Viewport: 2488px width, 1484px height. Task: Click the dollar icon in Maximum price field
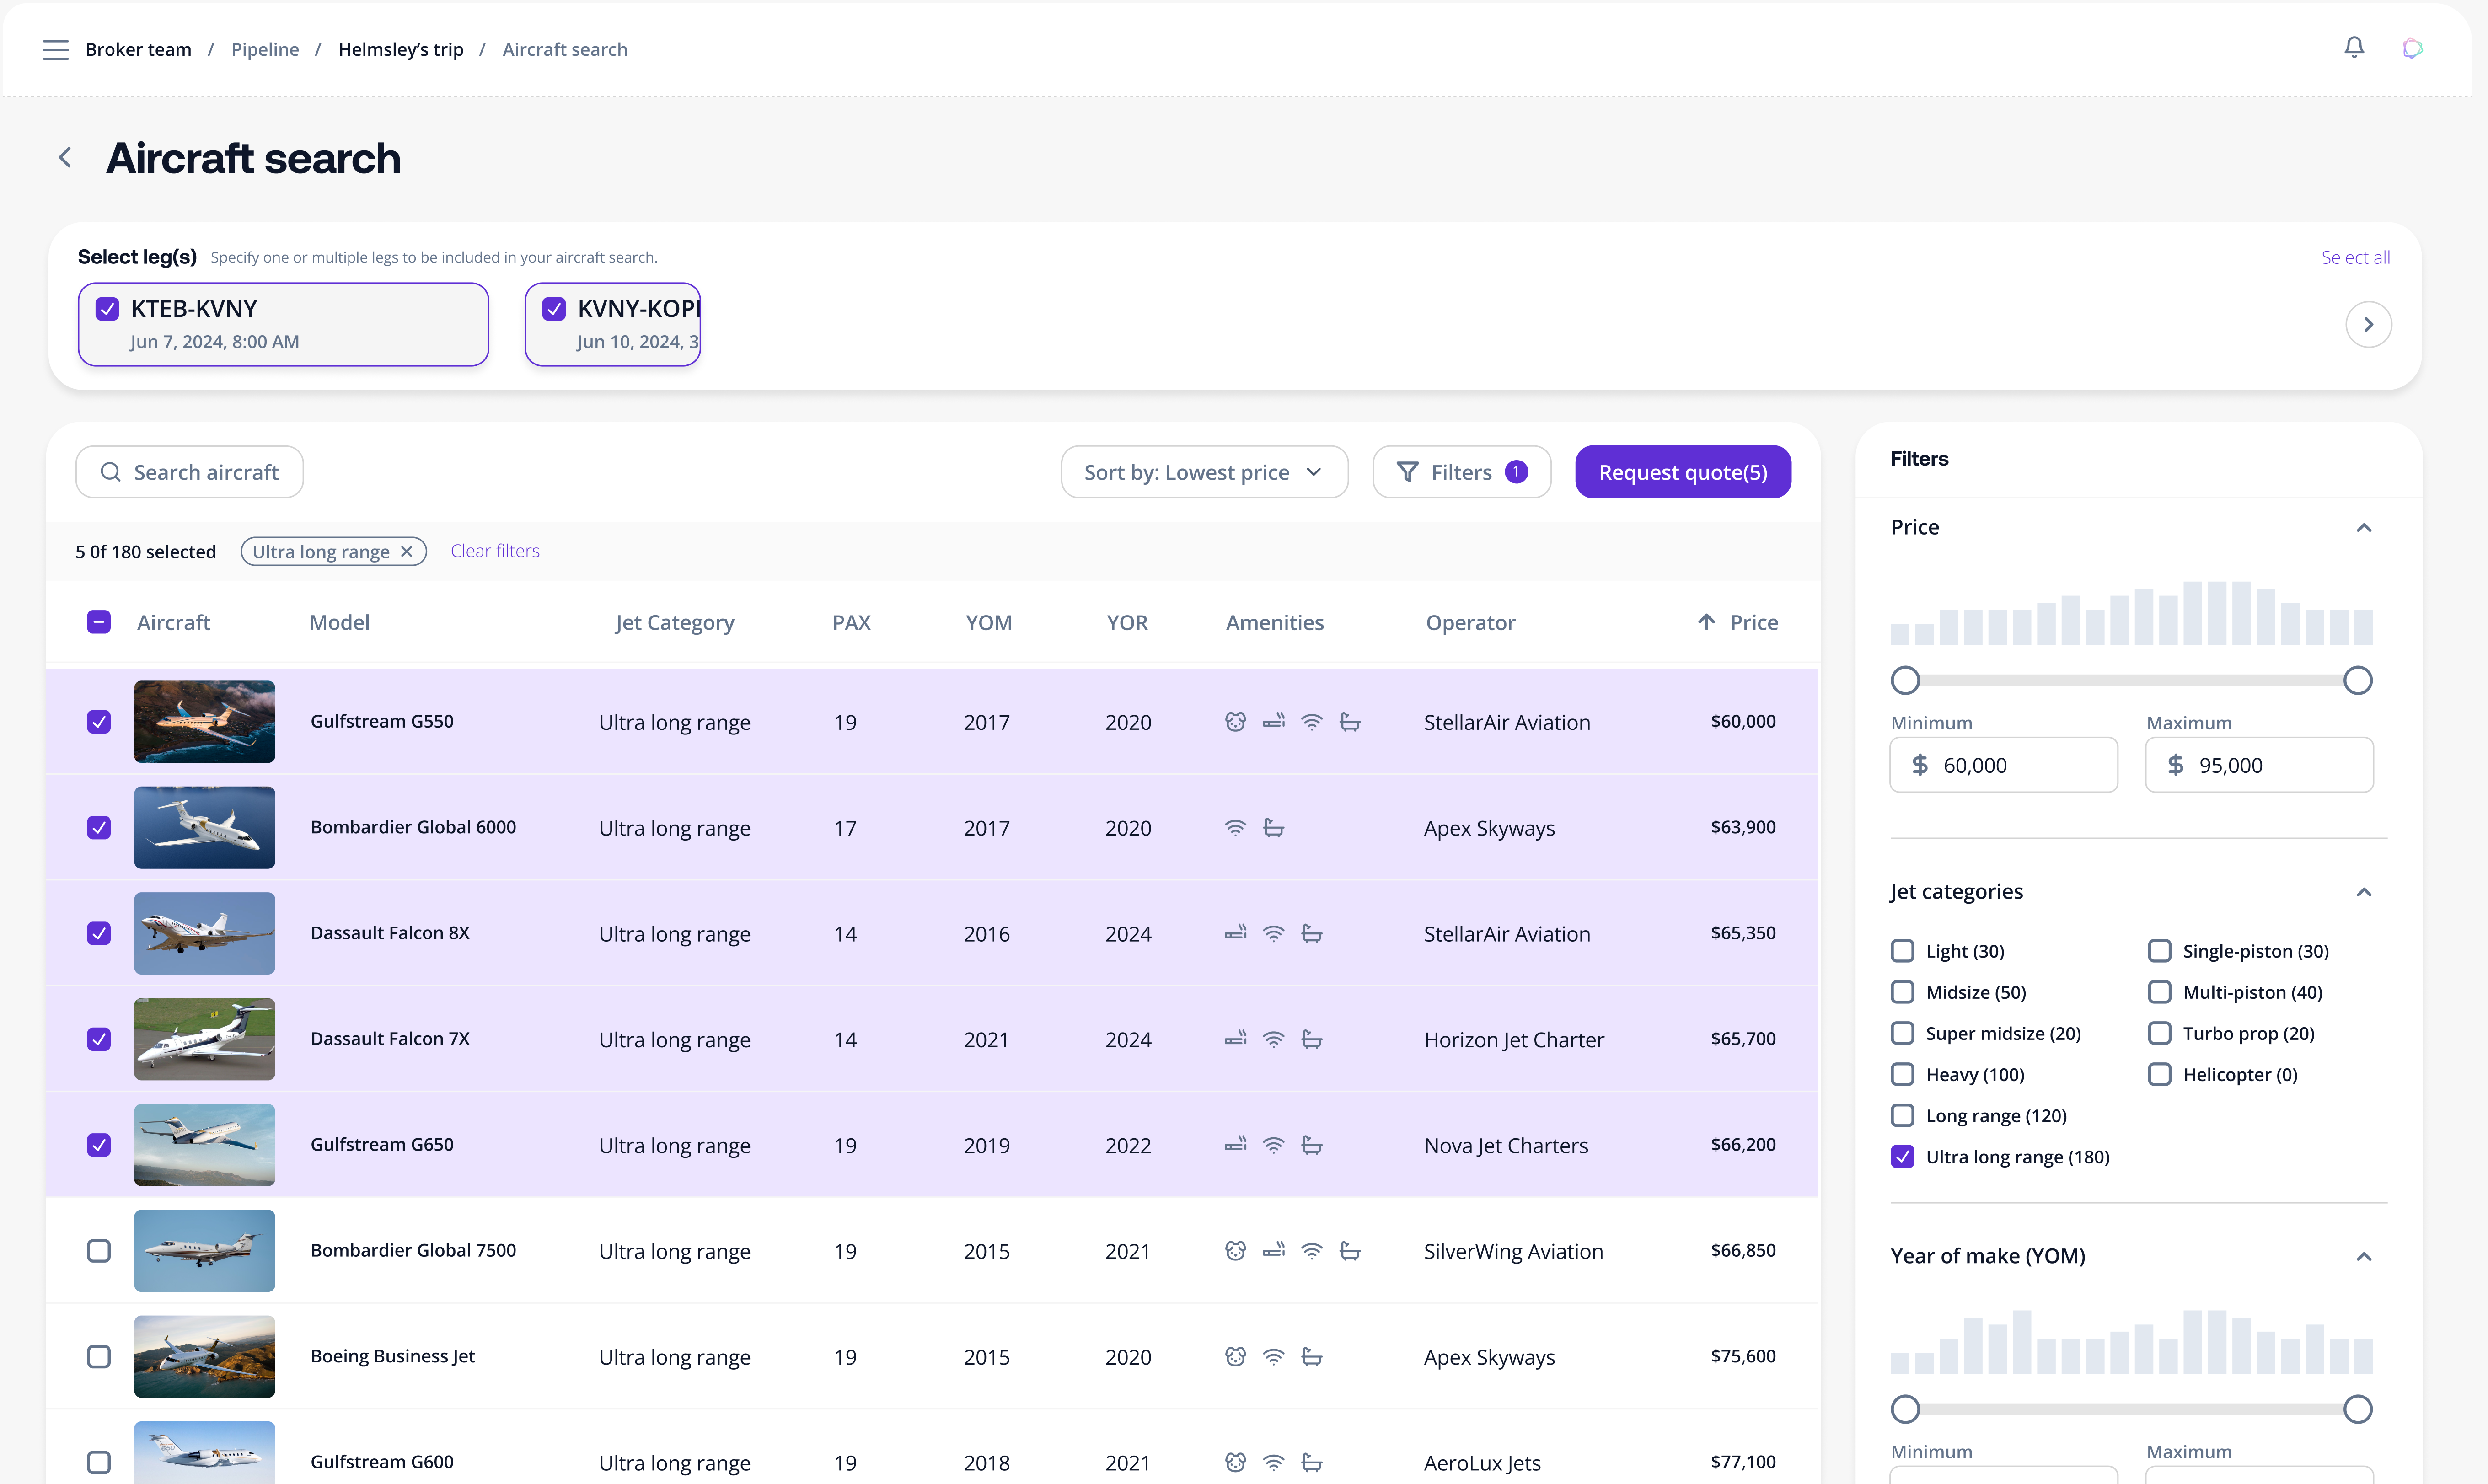click(2175, 765)
